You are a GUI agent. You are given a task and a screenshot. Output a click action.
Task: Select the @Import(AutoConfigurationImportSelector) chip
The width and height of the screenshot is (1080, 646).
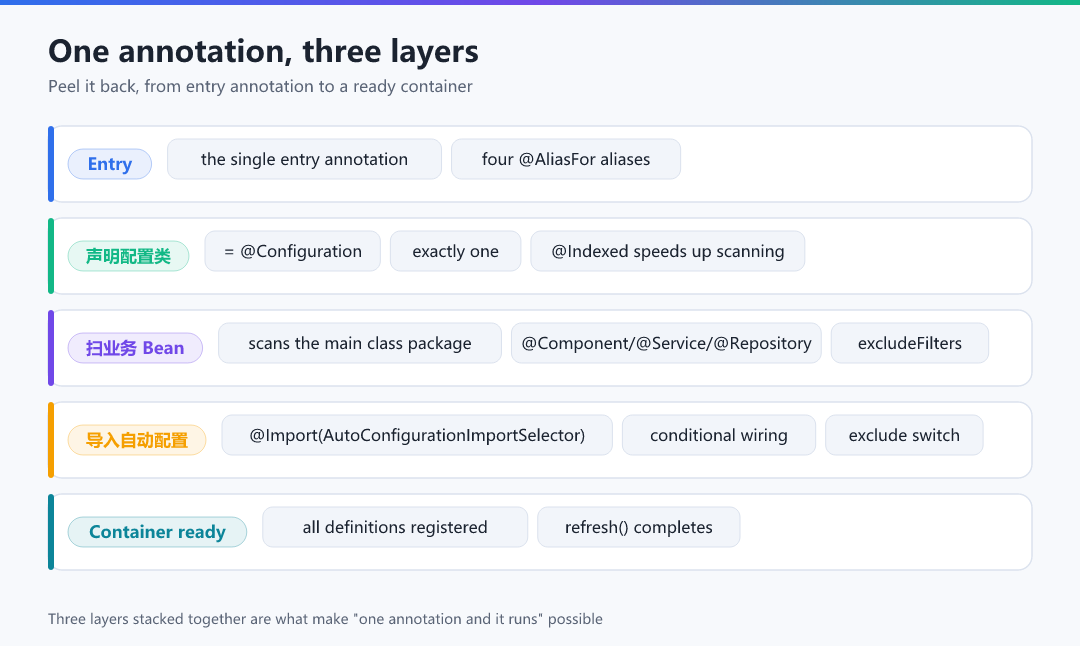click(x=417, y=435)
